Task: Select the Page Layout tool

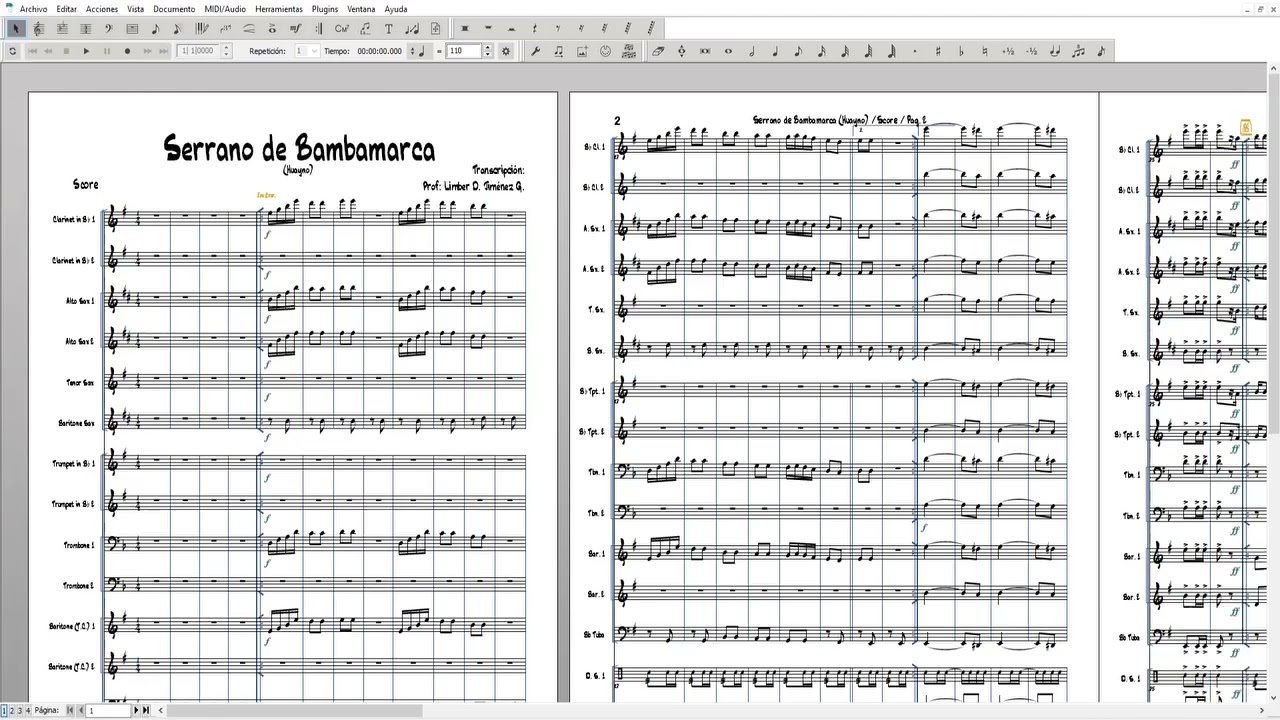Action: [x=436, y=28]
